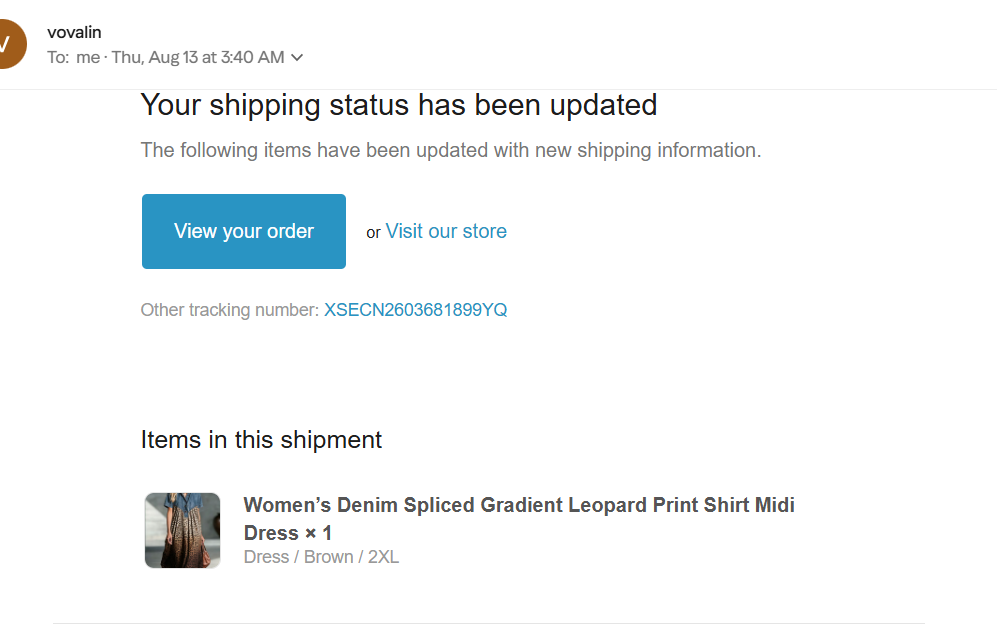Click the separator line under the email header
The image size is (997, 625).
498,90
